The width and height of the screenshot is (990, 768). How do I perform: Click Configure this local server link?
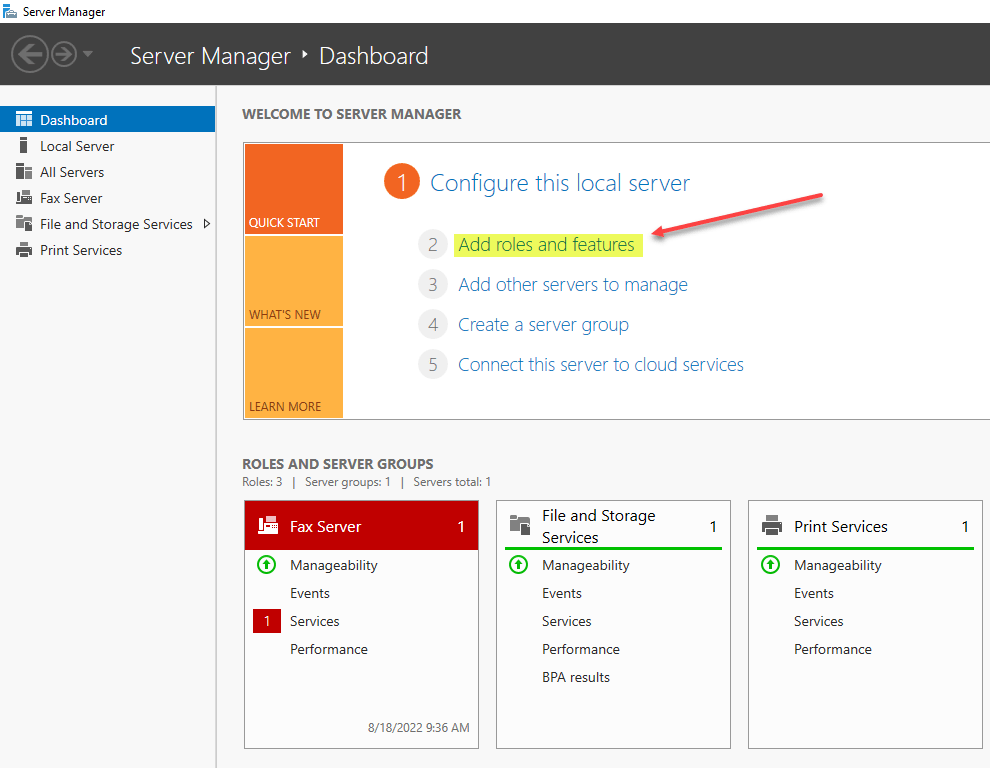click(559, 183)
